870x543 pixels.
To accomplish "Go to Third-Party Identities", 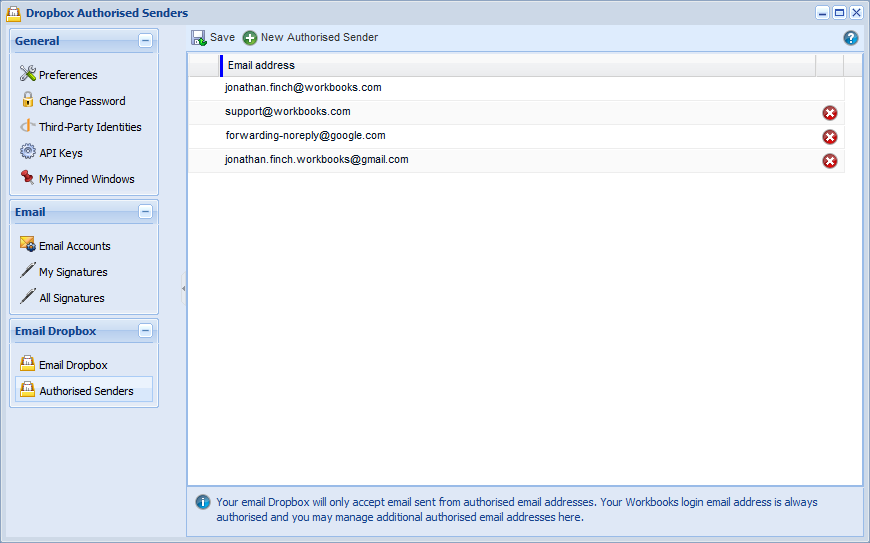I will (90, 127).
